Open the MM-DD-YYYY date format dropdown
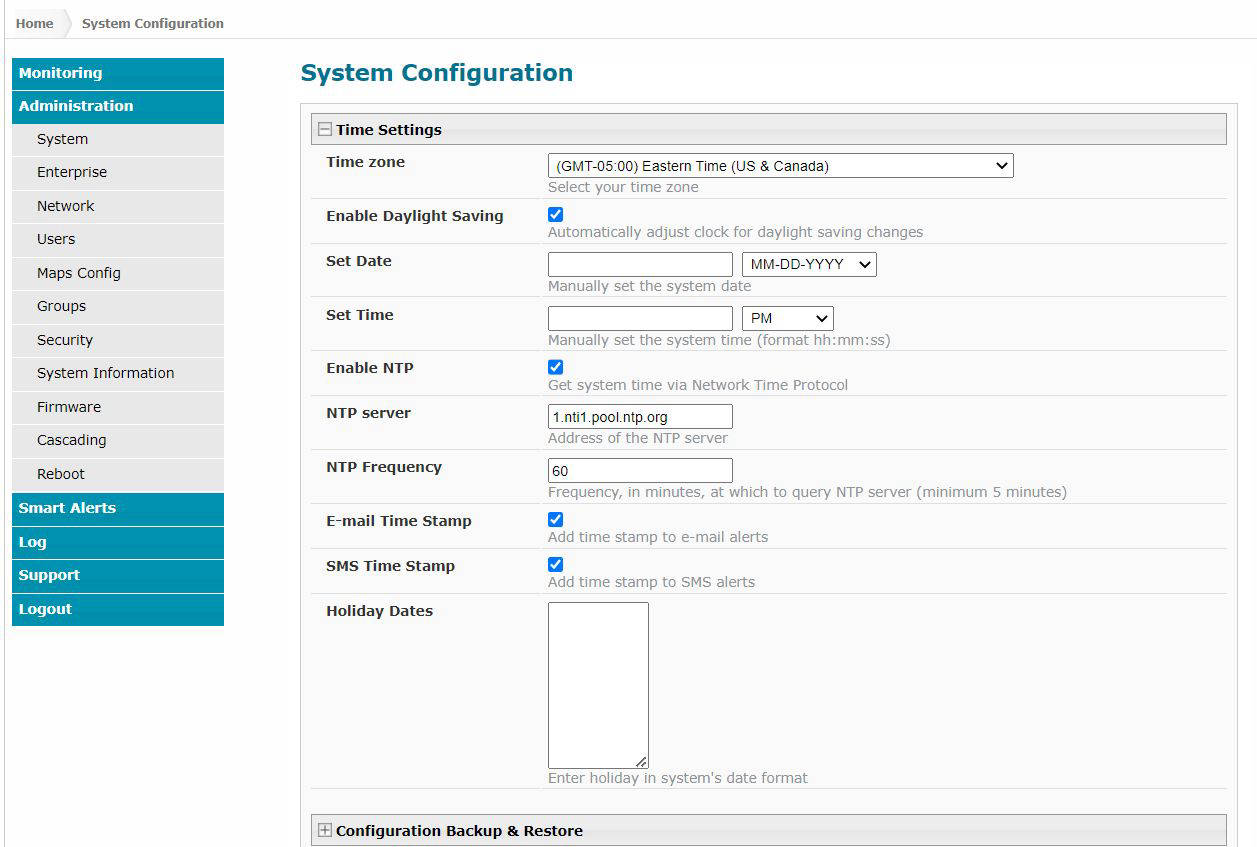The image size is (1257, 847). (x=809, y=264)
